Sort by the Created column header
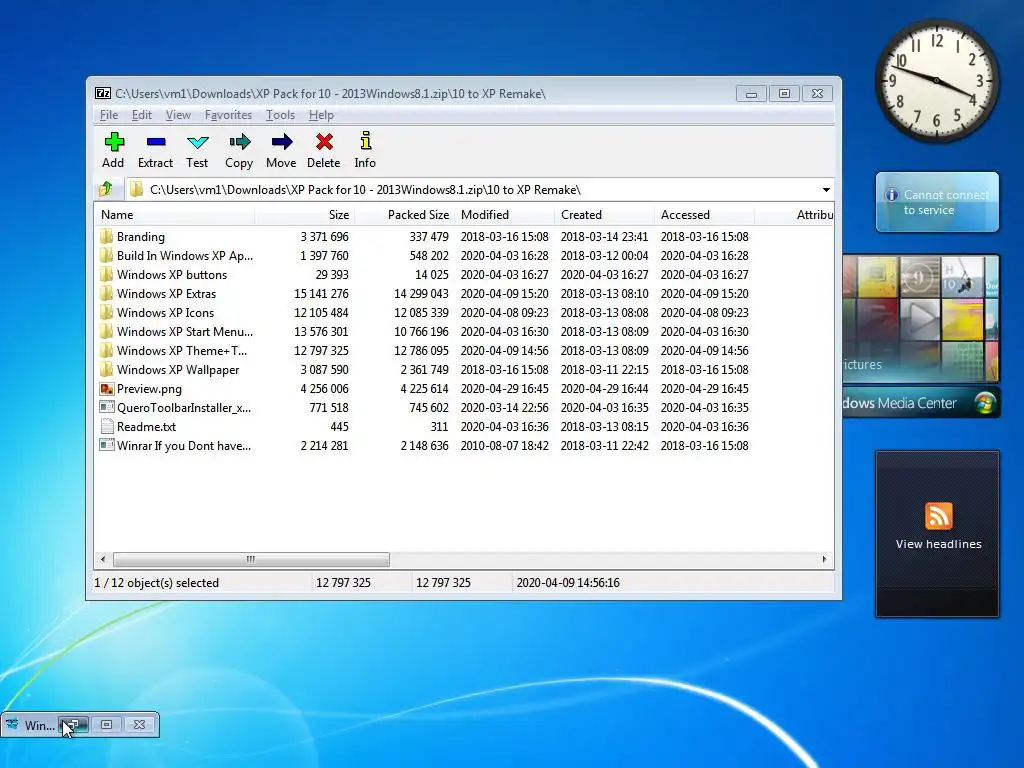Image resolution: width=1024 pixels, height=768 pixels. [604, 214]
